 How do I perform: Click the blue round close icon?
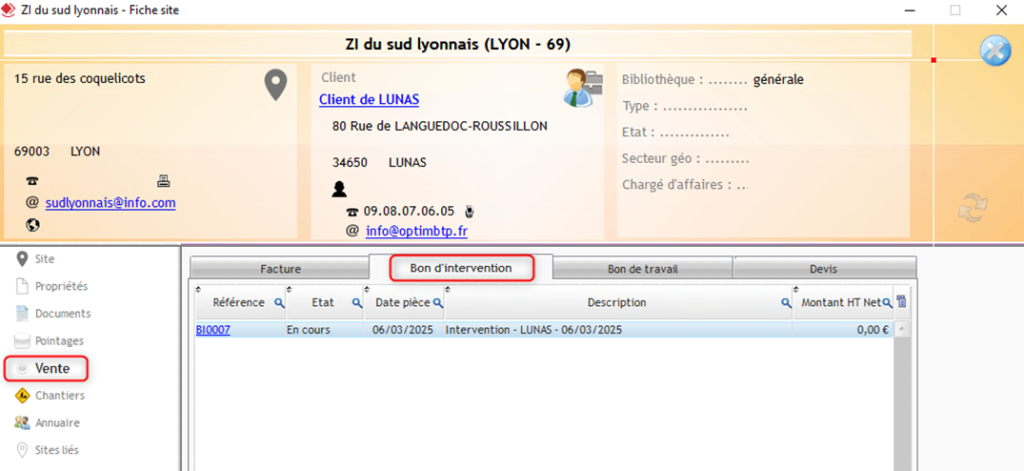pos(993,51)
